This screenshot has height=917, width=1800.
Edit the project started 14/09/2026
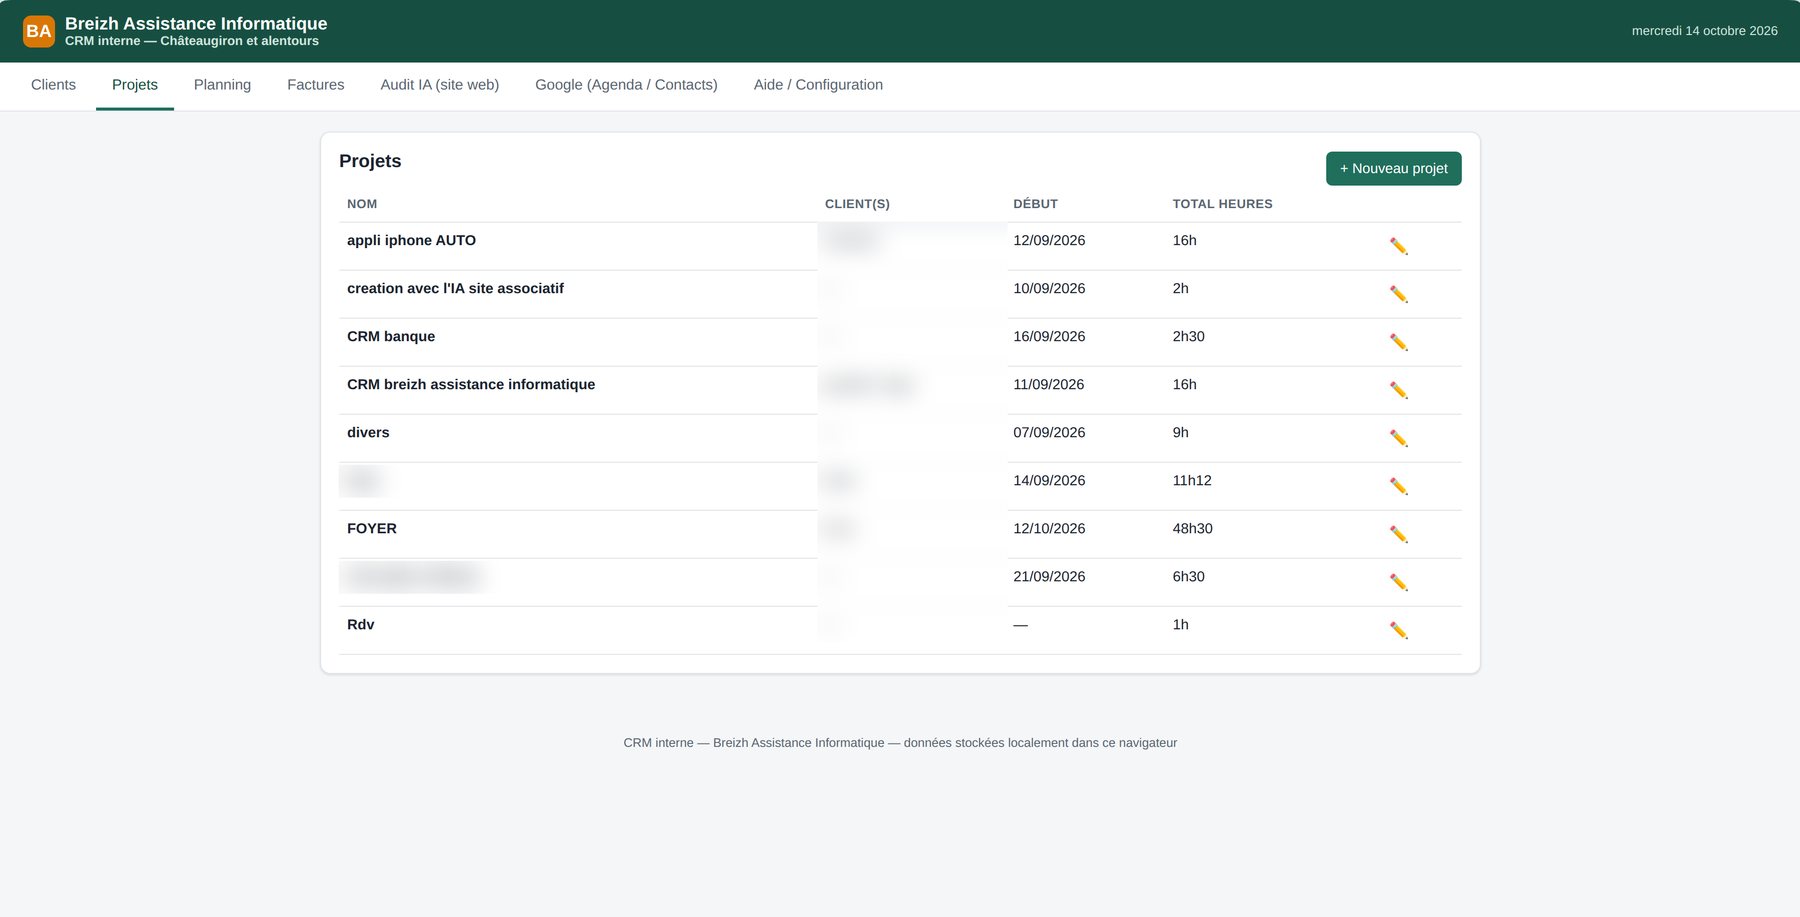pos(1398,486)
